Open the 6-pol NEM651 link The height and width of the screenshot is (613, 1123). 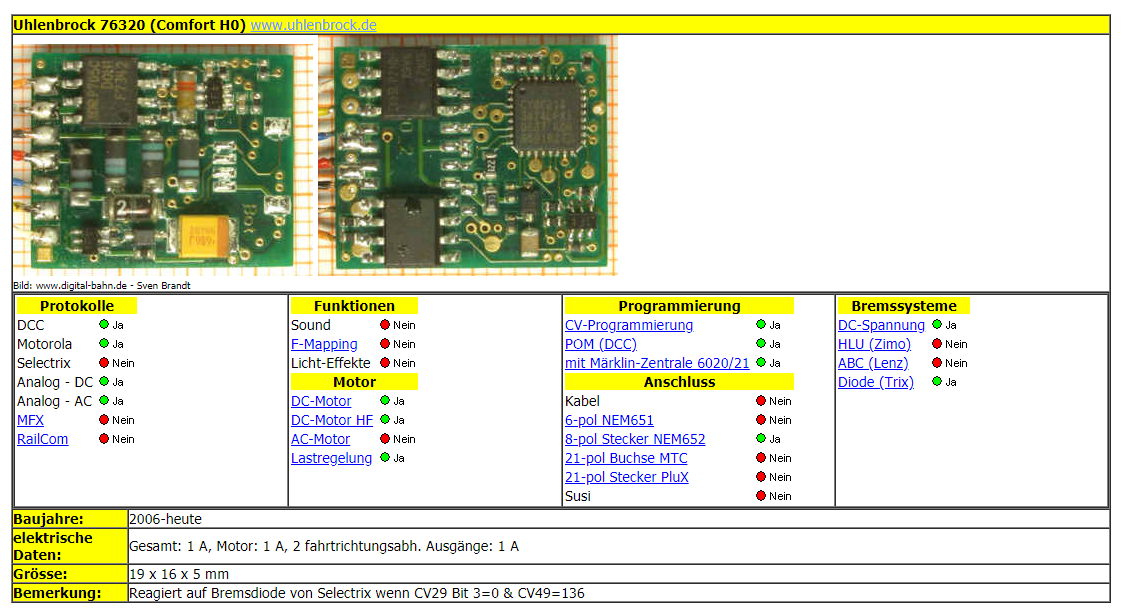[609, 420]
